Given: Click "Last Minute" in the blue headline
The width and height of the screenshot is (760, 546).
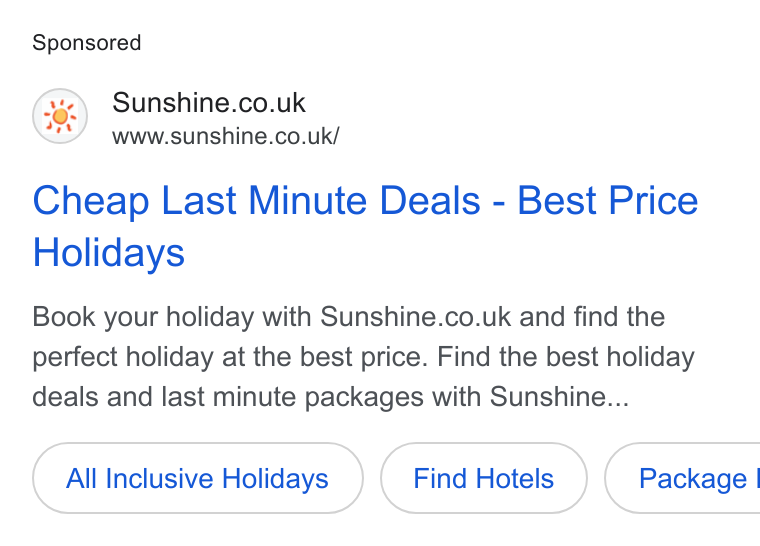Looking at the screenshot, I should point(265,201).
